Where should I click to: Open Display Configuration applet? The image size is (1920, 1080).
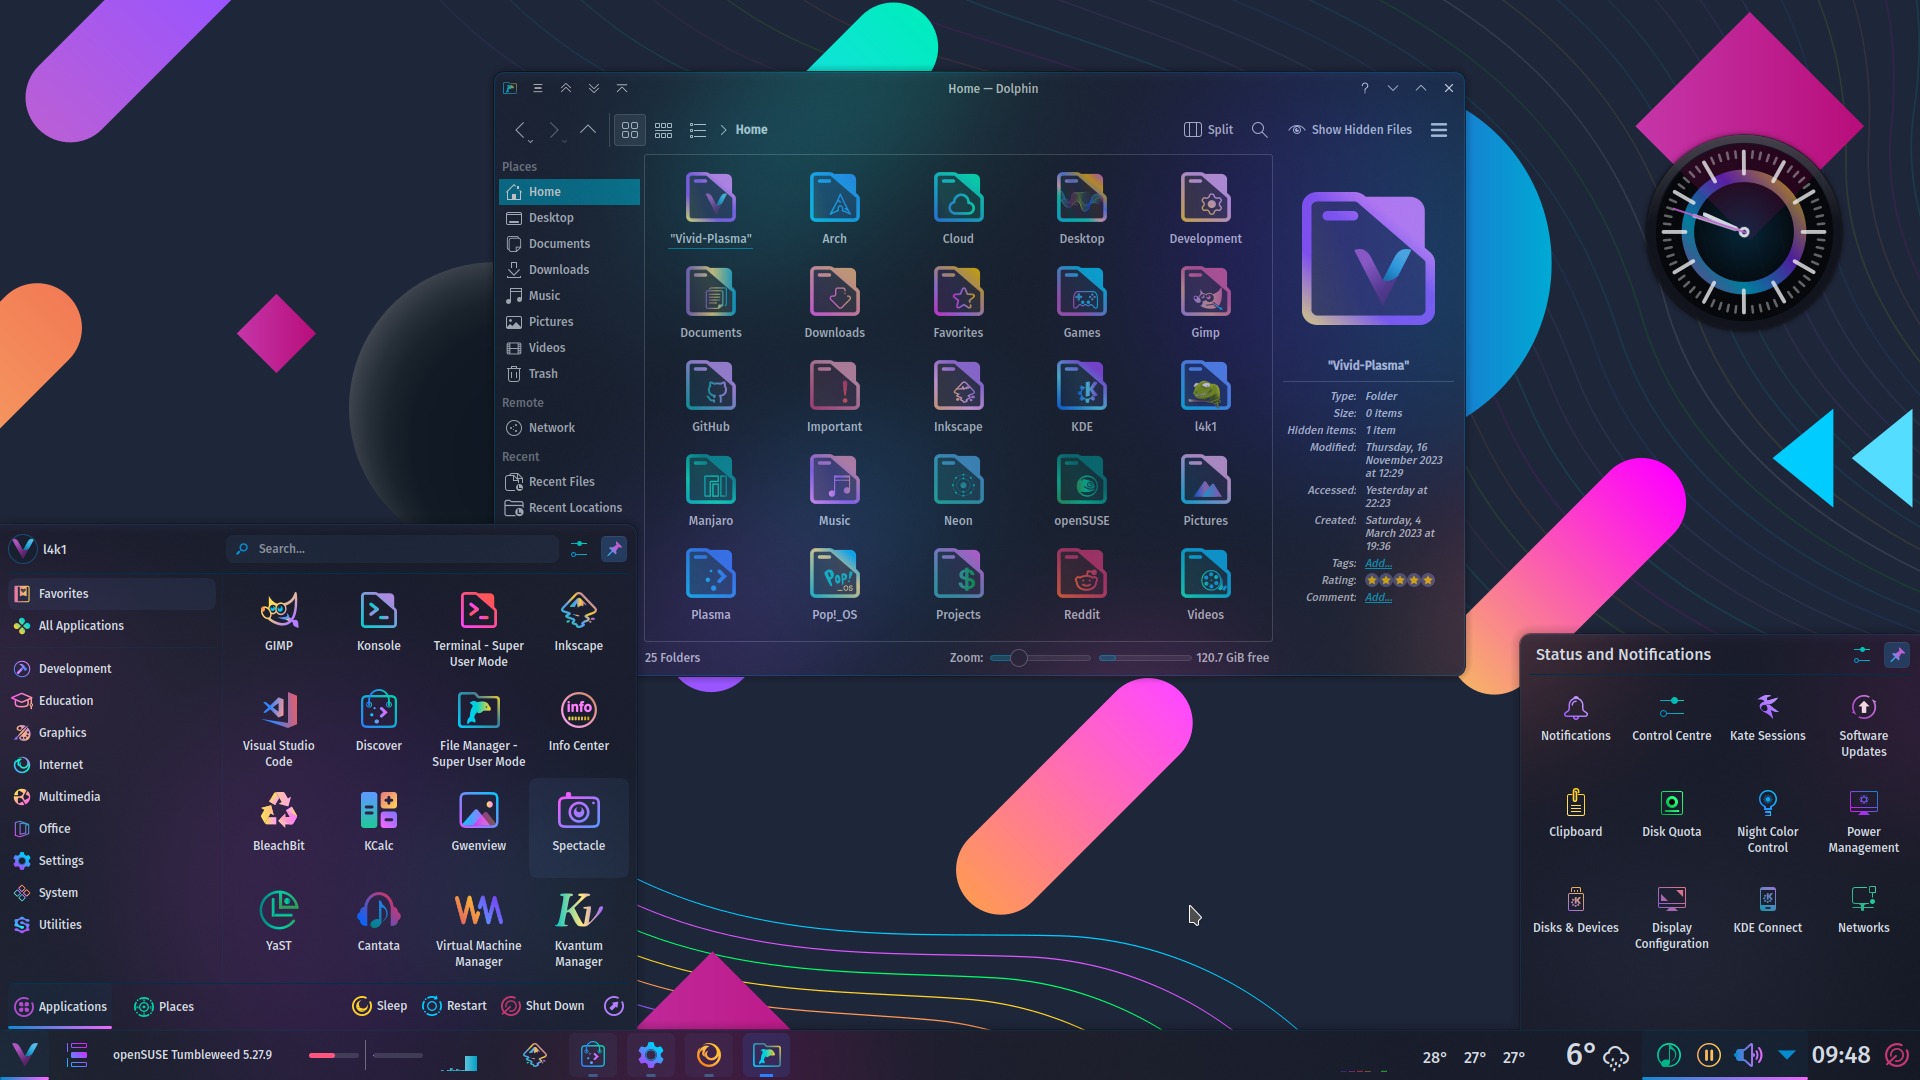[x=1672, y=917]
